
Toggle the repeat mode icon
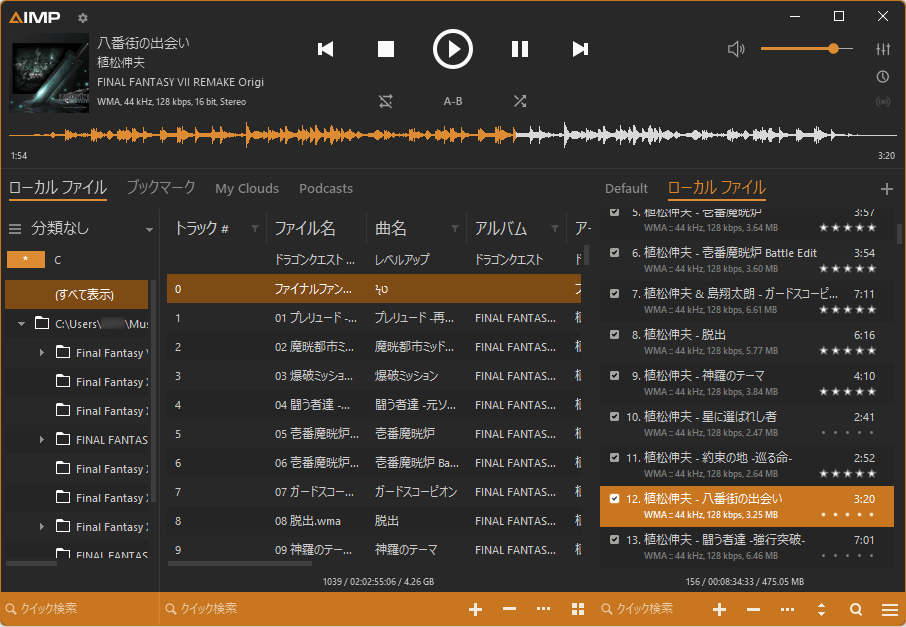(386, 101)
